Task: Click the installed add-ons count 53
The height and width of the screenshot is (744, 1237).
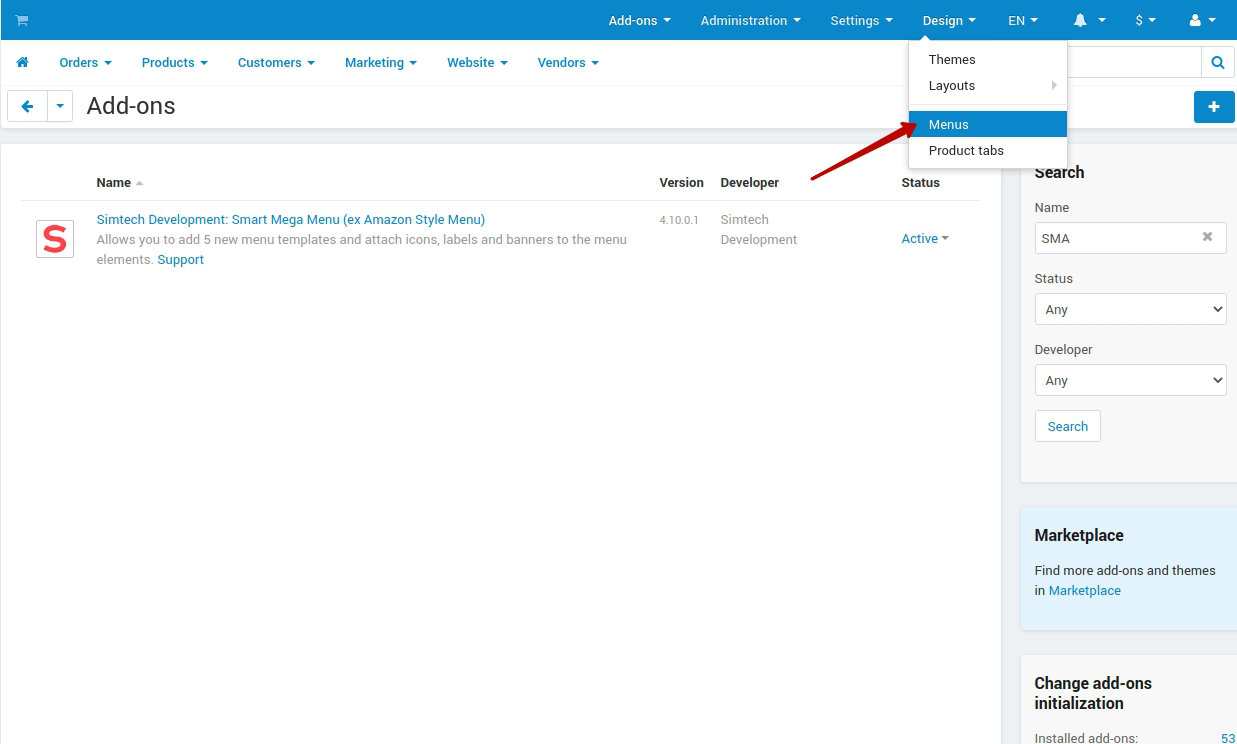Action: coord(1228,738)
